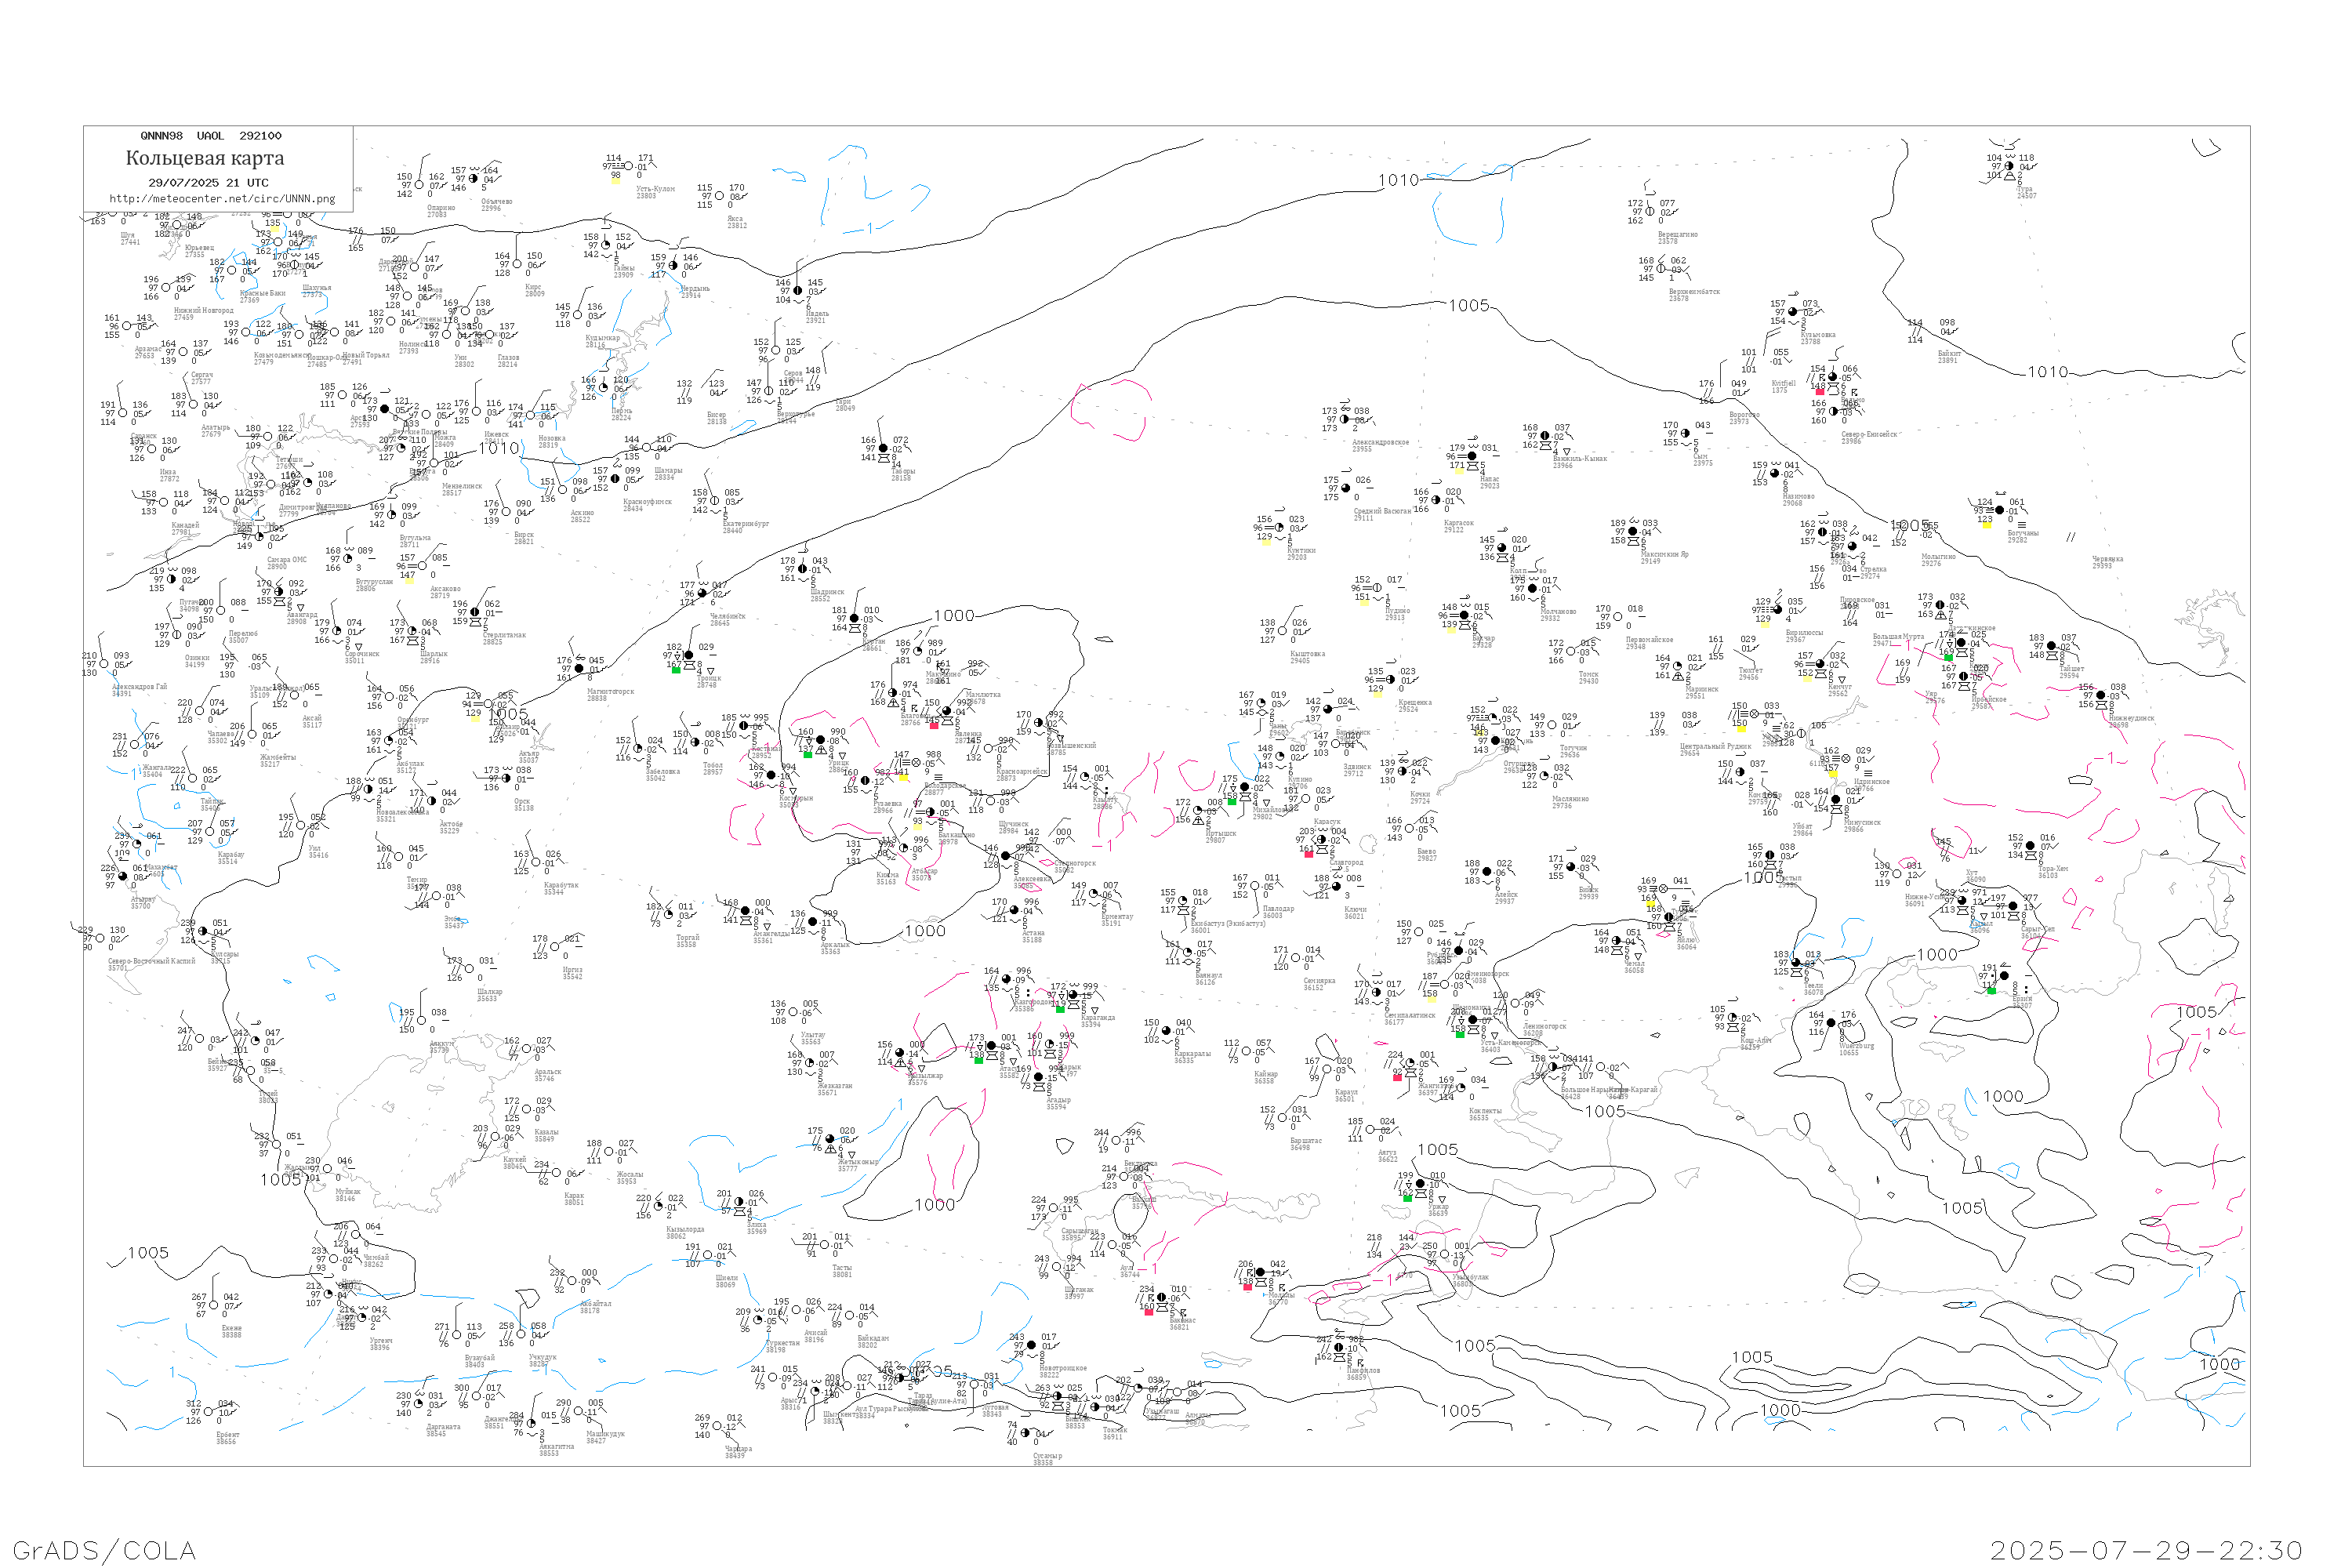Click the filled station circle at Курган

(x=854, y=619)
